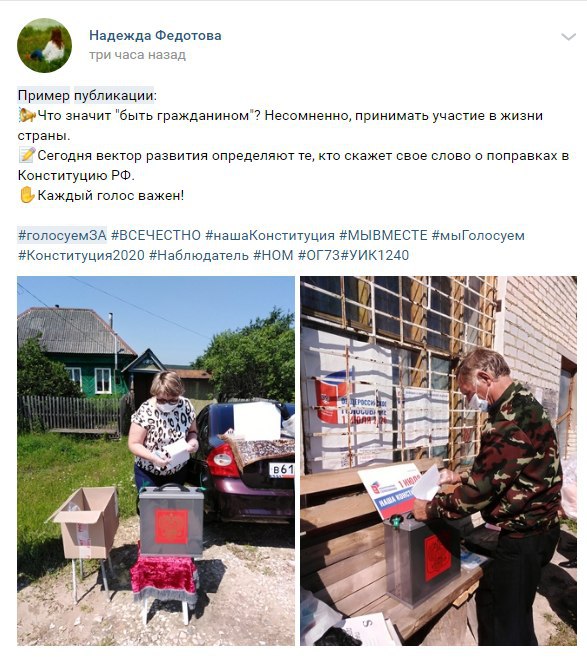Open the right photo of man in camouflage
587x658 pixels.
point(438,460)
